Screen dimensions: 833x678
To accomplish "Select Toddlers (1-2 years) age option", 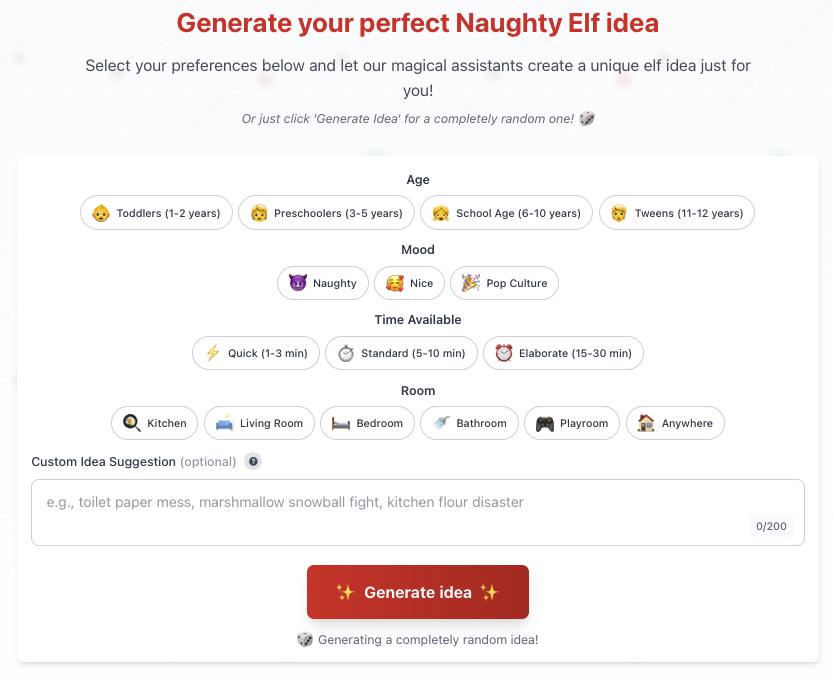I will 157,213.
